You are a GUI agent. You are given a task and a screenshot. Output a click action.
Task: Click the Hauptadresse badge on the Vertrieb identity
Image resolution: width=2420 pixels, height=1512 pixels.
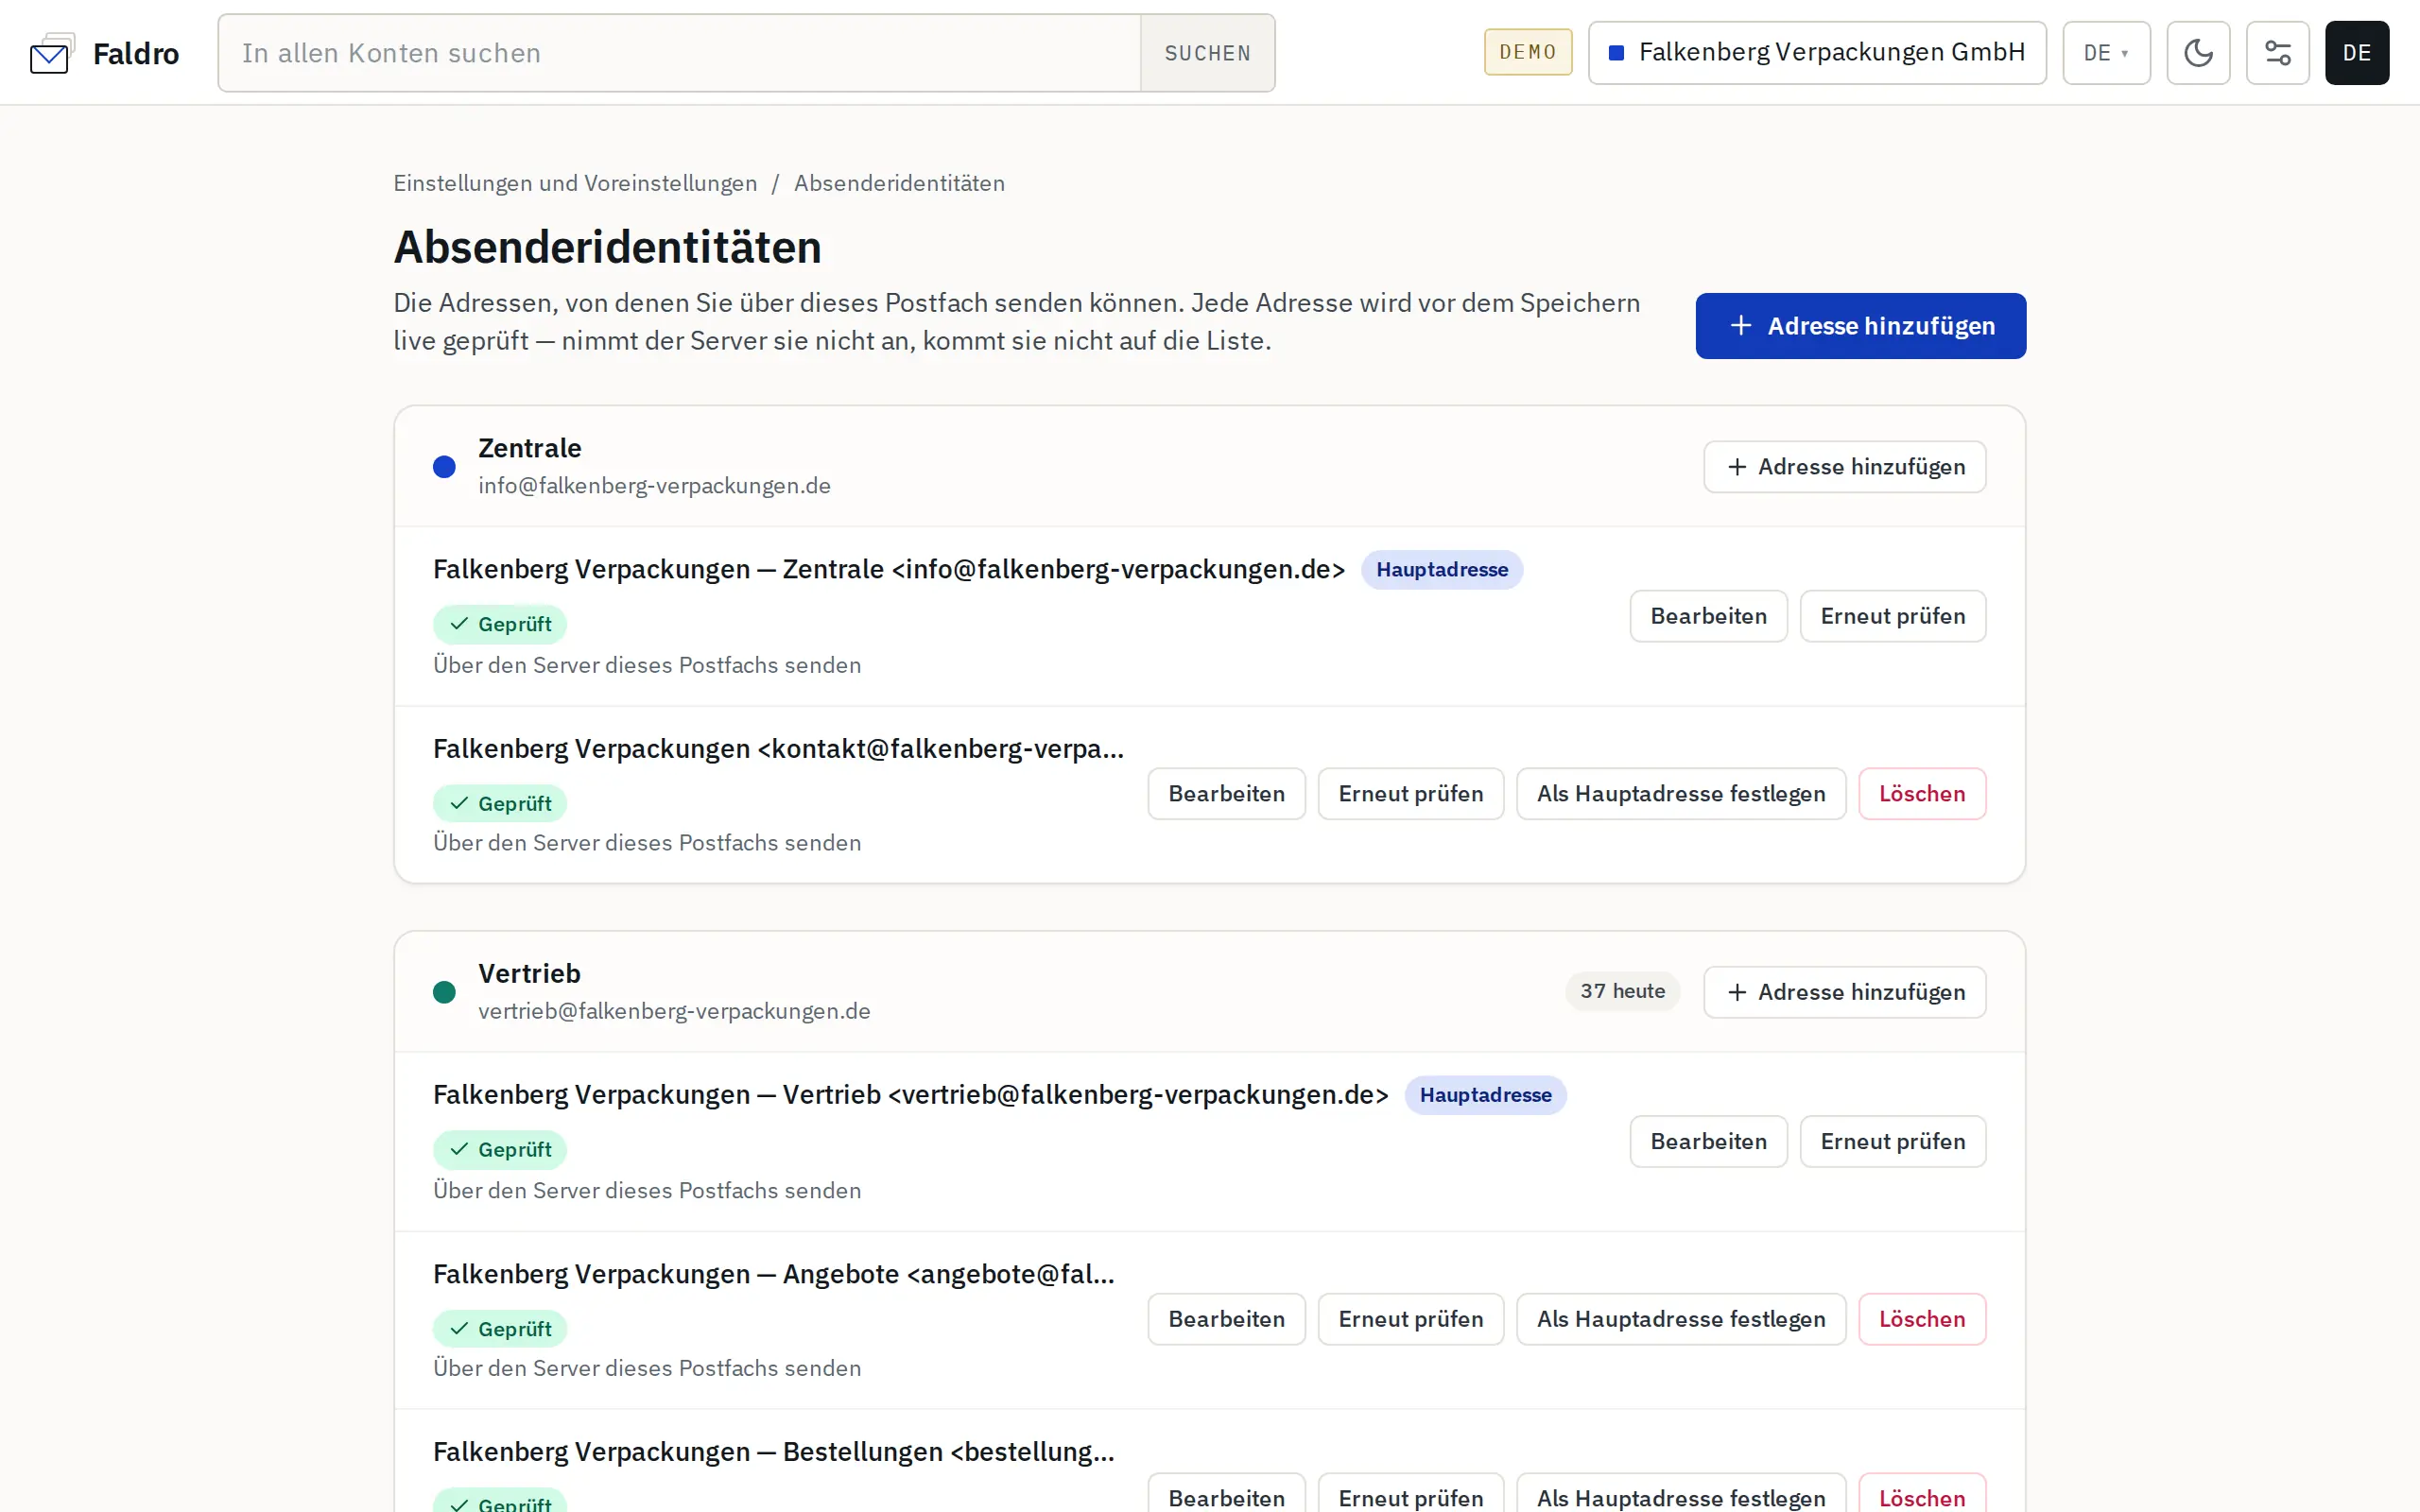tap(1485, 1095)
